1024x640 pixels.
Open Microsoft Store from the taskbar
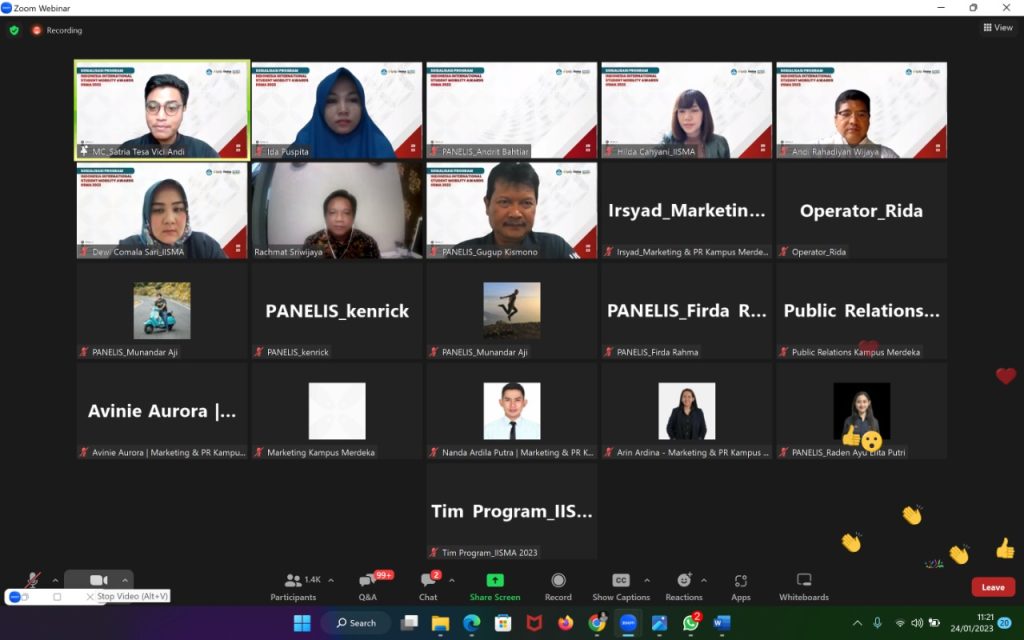click(x=503, y=623)
